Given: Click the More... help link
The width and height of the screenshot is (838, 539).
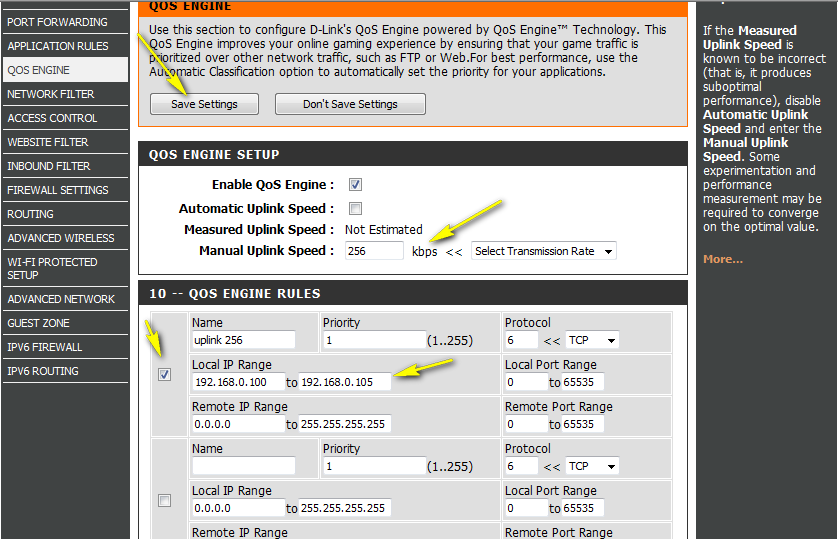Looking at the screenshot, I should (723, 259).
